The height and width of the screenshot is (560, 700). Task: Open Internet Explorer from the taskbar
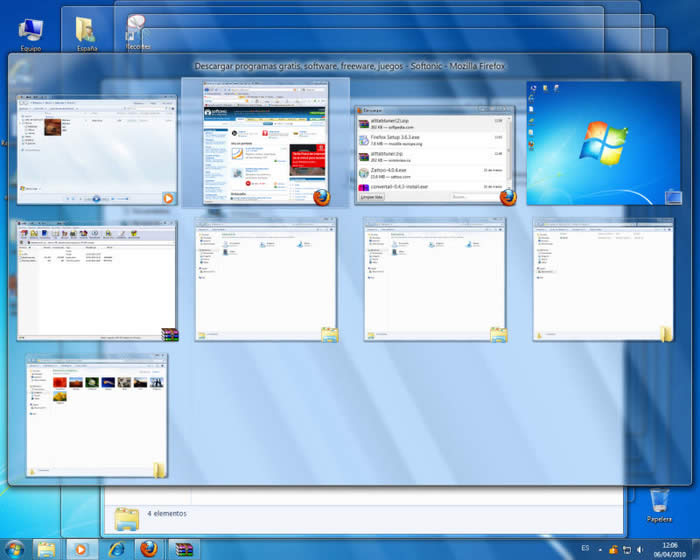(115, 549)
